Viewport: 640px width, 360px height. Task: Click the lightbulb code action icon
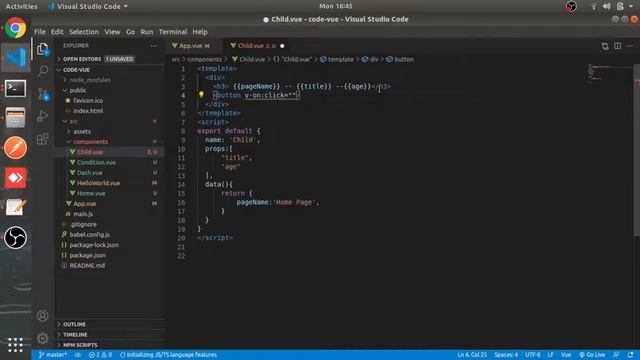pos(201,95)
